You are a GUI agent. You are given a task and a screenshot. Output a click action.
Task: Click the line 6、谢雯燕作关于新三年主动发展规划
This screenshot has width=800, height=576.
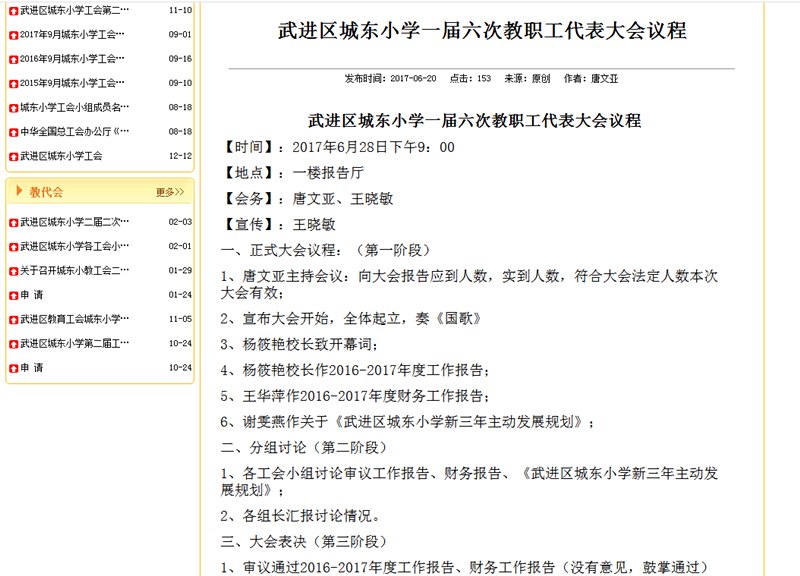click(x=407, y=421)
